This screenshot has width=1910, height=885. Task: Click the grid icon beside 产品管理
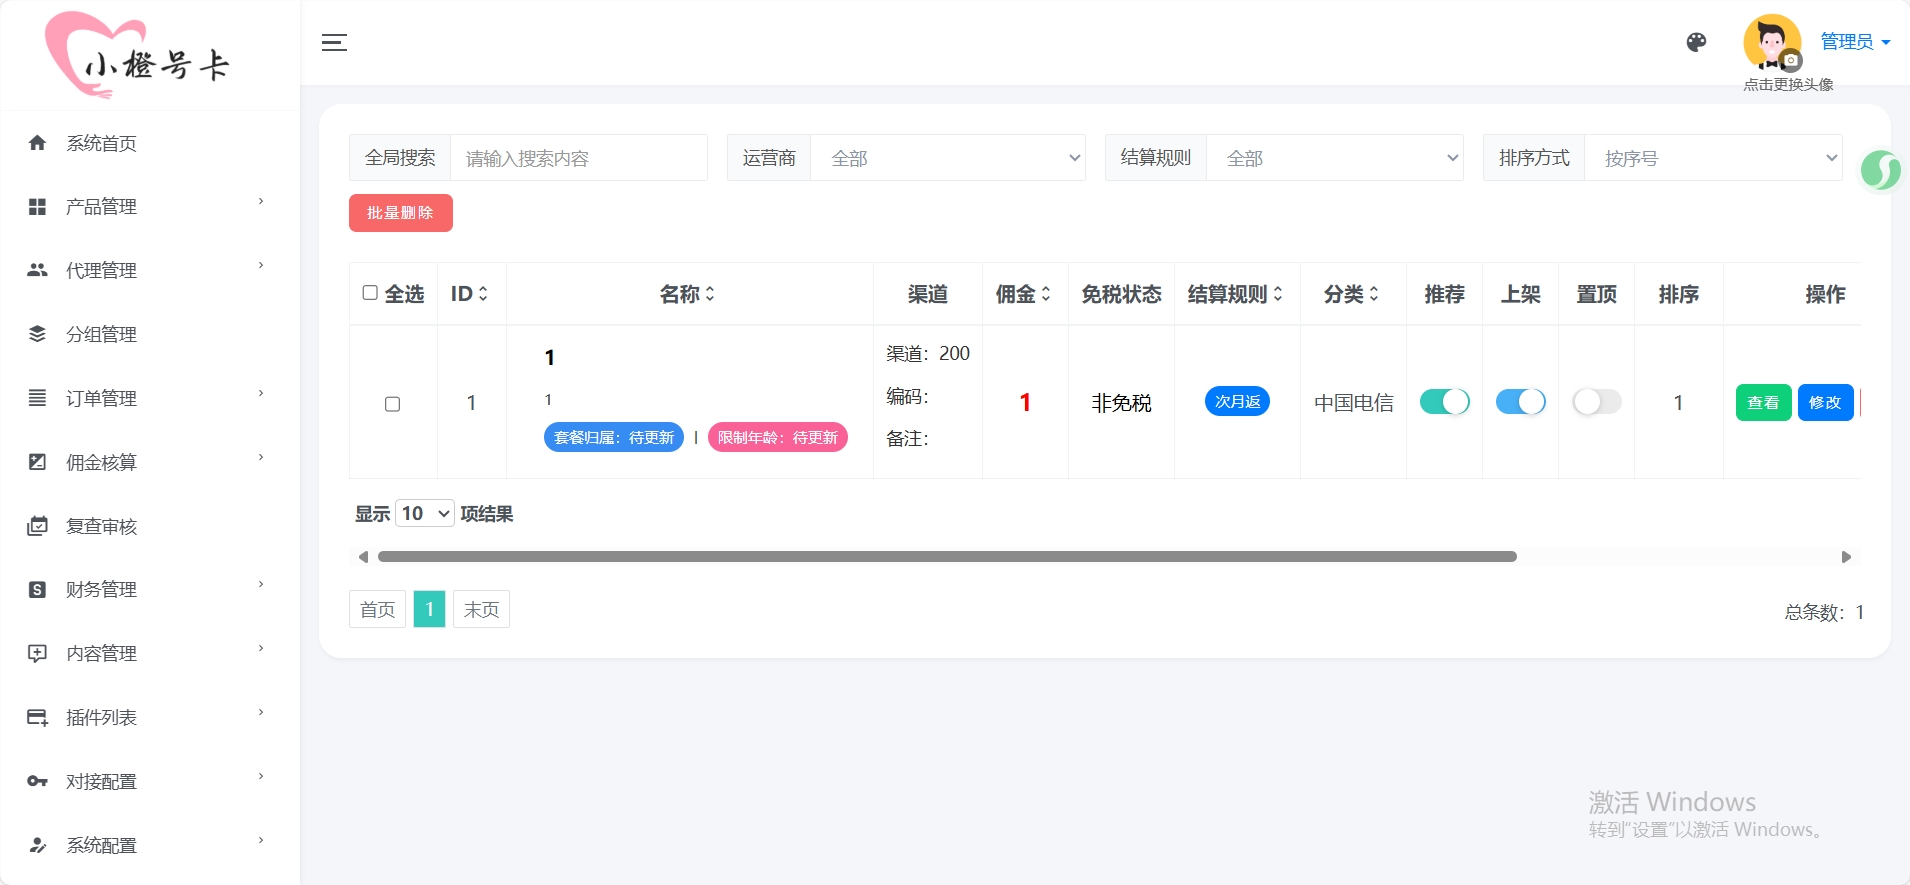pyautogui.click(x=37, y=207)
